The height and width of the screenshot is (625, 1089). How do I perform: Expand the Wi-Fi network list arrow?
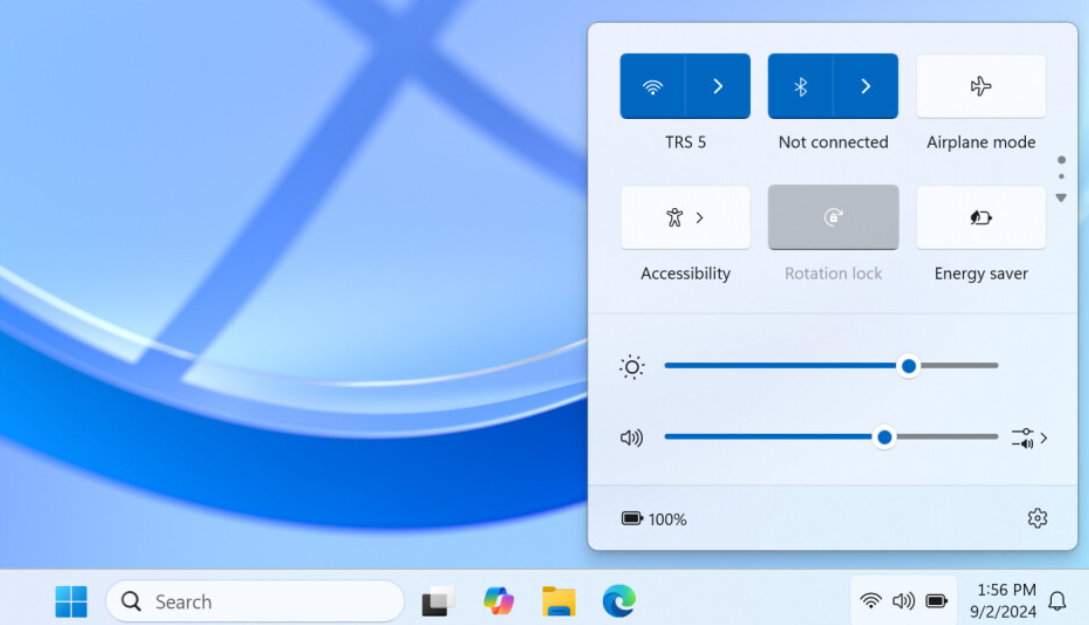click(x=718, y=87)
